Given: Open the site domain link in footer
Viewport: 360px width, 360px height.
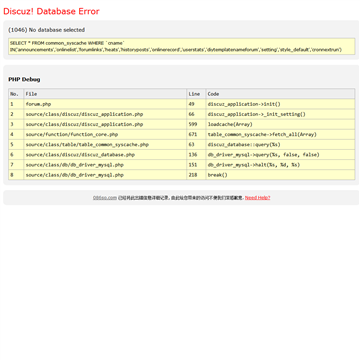Looking at the screenshot, I should [105, 198].
